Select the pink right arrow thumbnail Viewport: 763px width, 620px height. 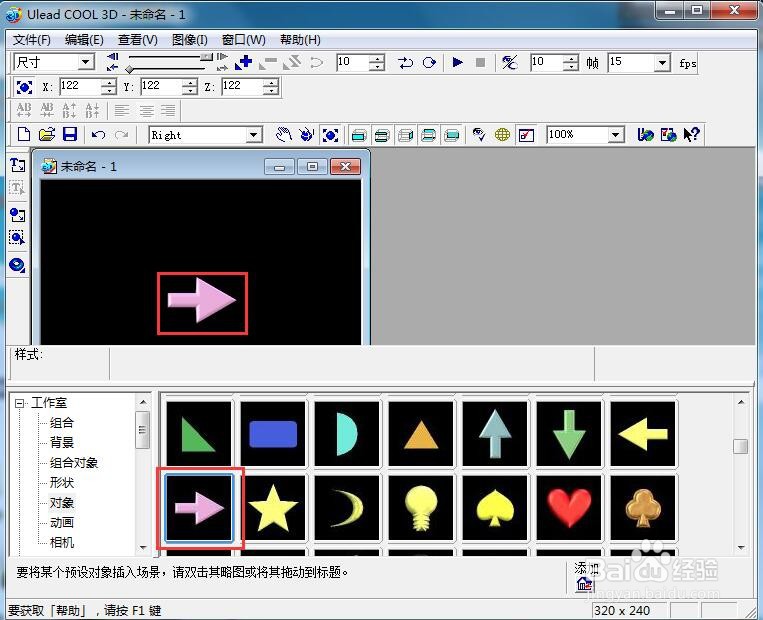click(199, 508)
